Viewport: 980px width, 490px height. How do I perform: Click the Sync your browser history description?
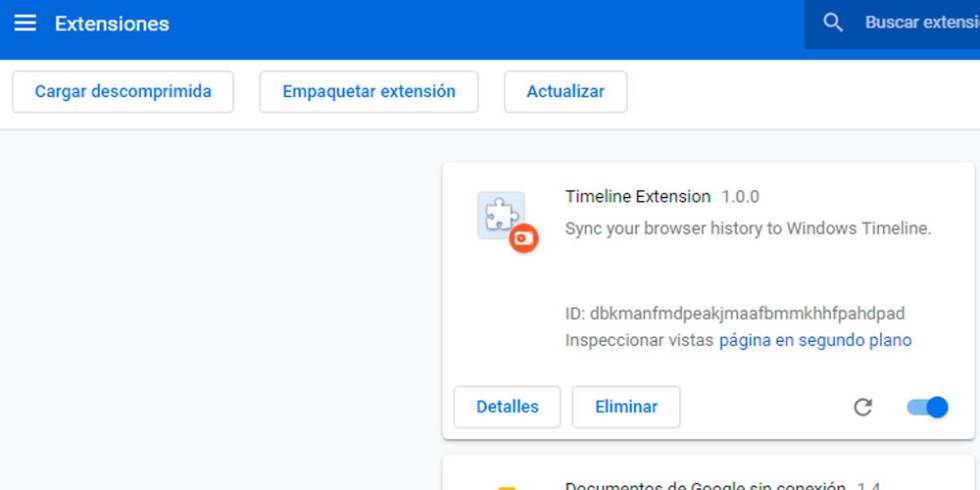748,229
